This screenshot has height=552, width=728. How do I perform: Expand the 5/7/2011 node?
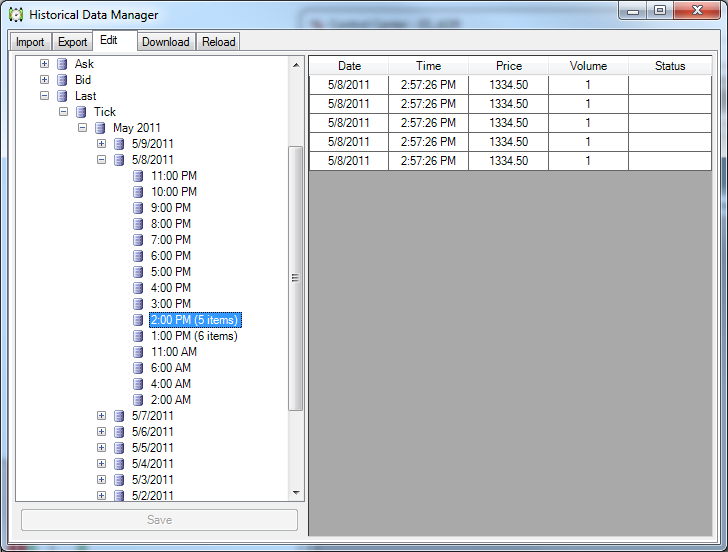click(x=102, y=416)
